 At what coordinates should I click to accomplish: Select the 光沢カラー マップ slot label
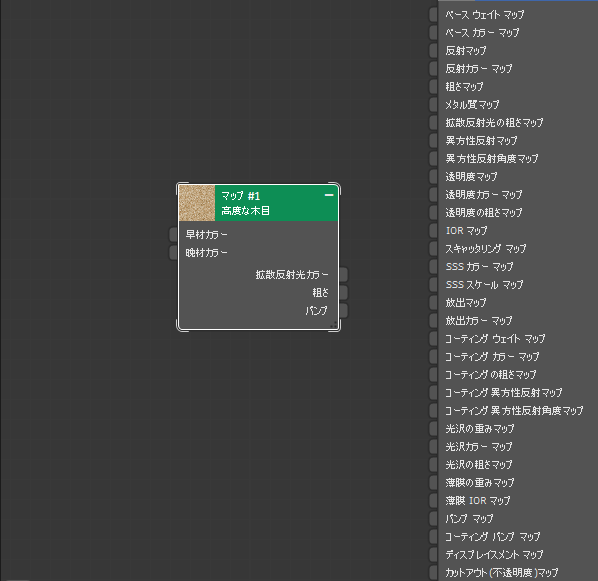pyautogui.click(x=479, y=447)
